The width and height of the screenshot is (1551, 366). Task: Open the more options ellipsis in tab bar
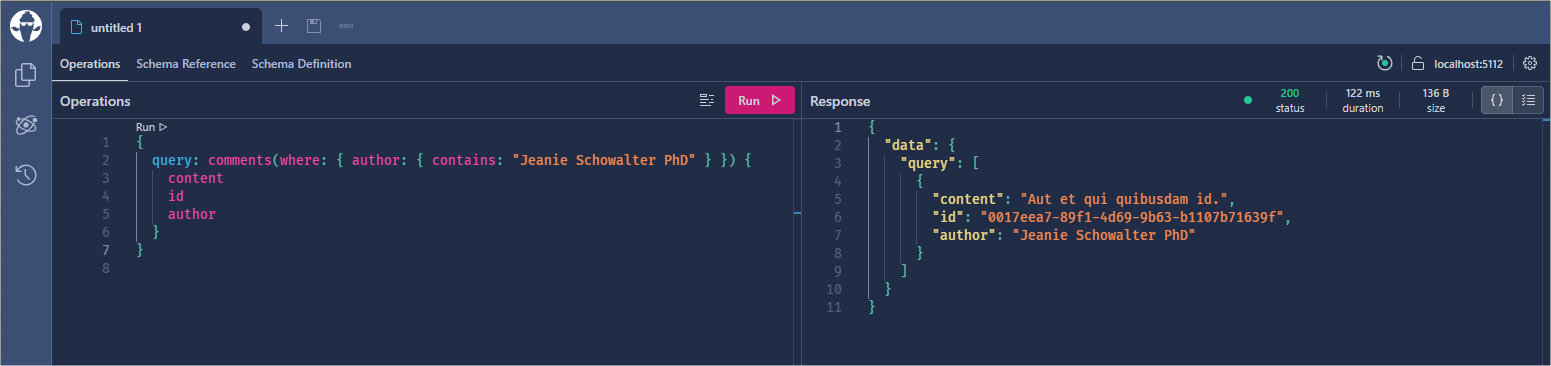coord(346,26)
